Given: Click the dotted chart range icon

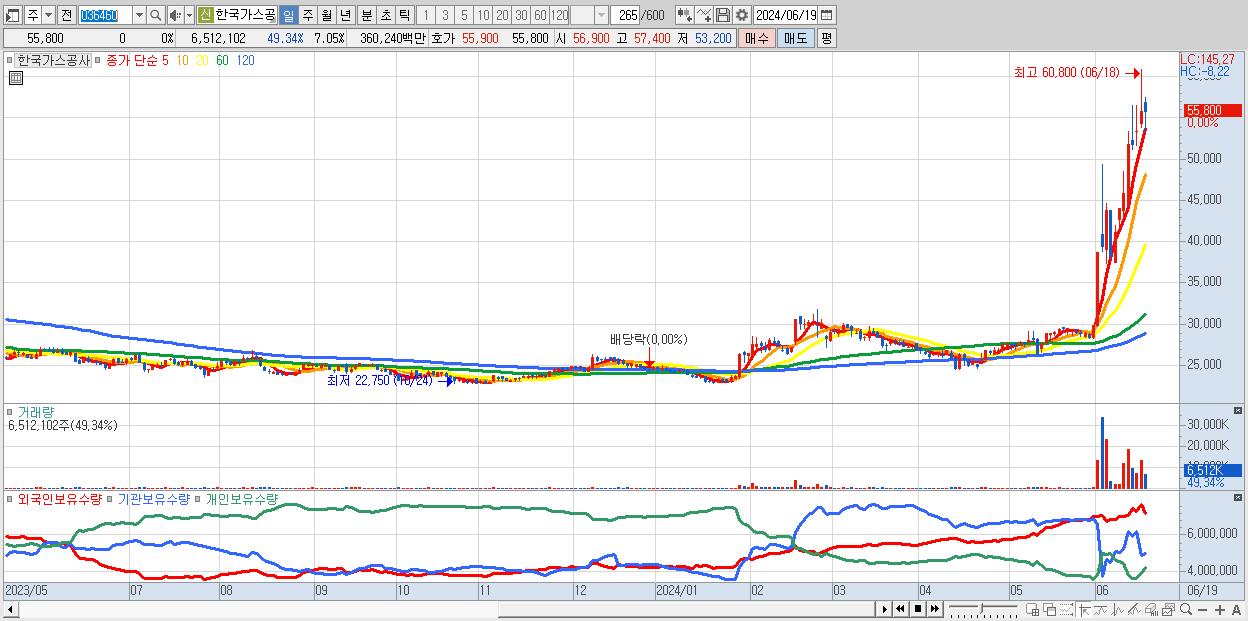Looking at the screenshot, I should (x=1066, y=609).
